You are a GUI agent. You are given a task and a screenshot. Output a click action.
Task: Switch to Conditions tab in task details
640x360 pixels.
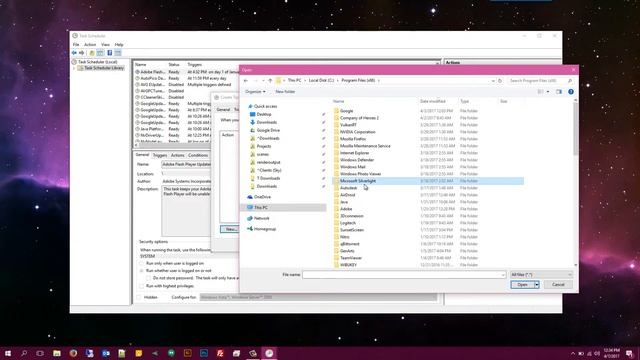point(198,156)
